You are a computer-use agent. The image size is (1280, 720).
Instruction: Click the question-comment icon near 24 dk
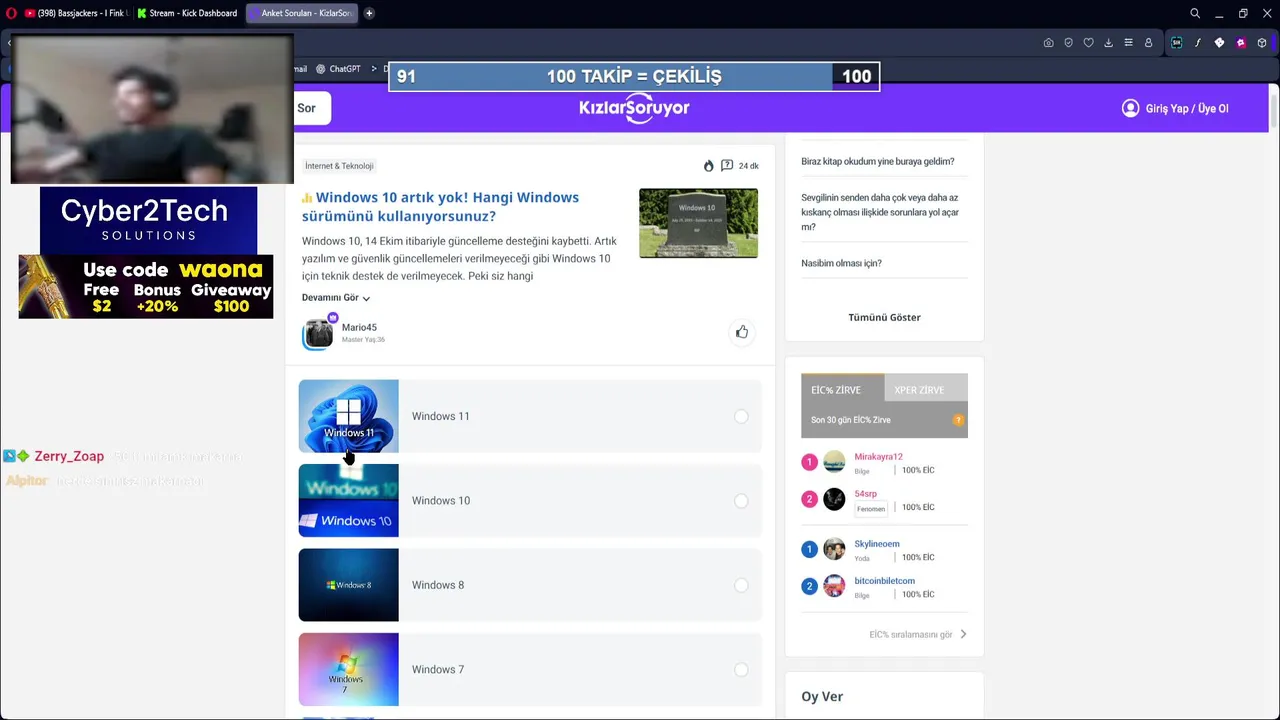pyautogui.click(x=727, y=166)
